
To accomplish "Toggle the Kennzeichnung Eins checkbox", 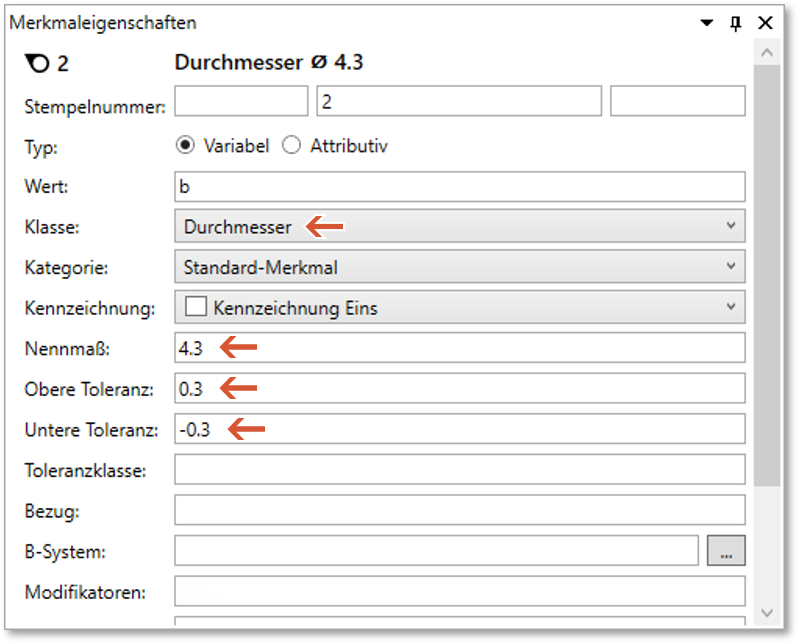I will click(x=195, y=308).
